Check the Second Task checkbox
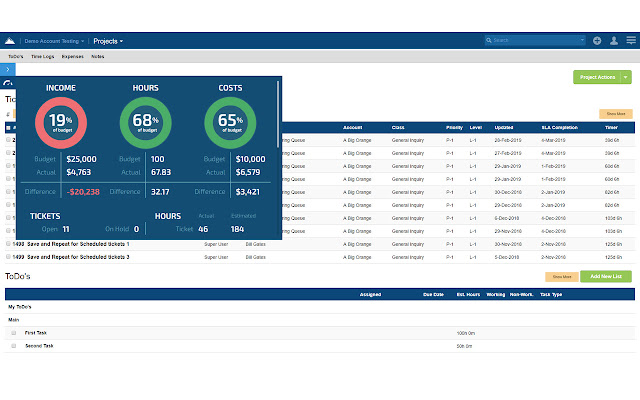Screen dimensions: 640x400 [x=14, y=345]
